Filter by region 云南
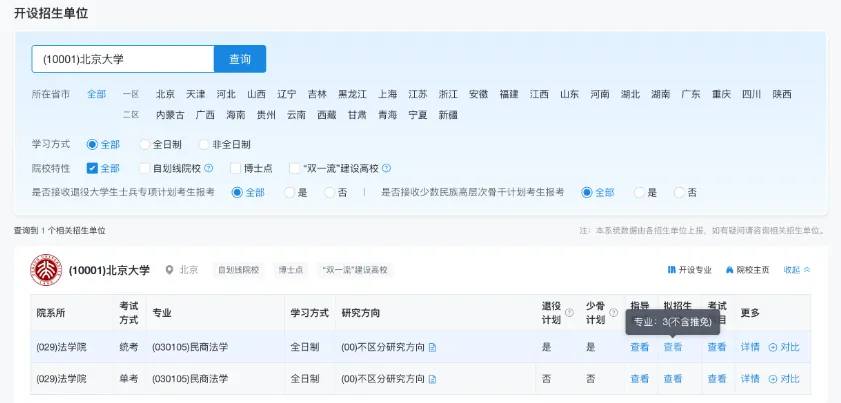This screenshot has height=403, width=841. tap(296, 115)
